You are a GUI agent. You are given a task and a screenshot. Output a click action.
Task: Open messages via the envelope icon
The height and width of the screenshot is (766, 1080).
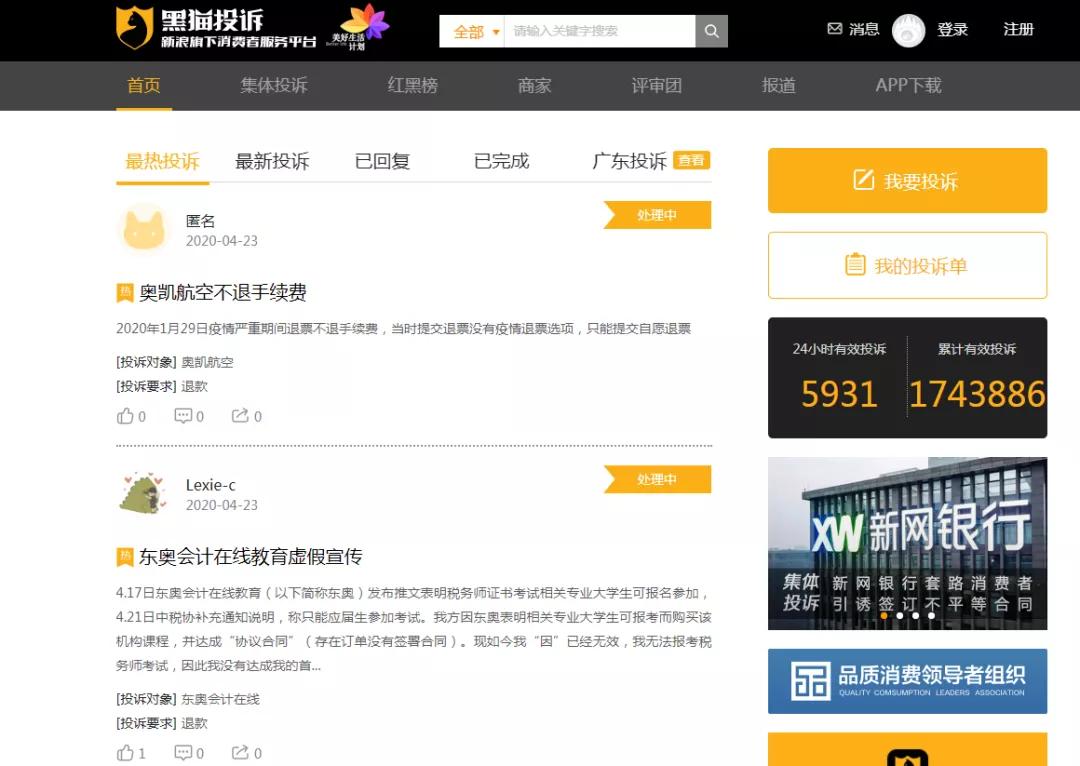834,29
